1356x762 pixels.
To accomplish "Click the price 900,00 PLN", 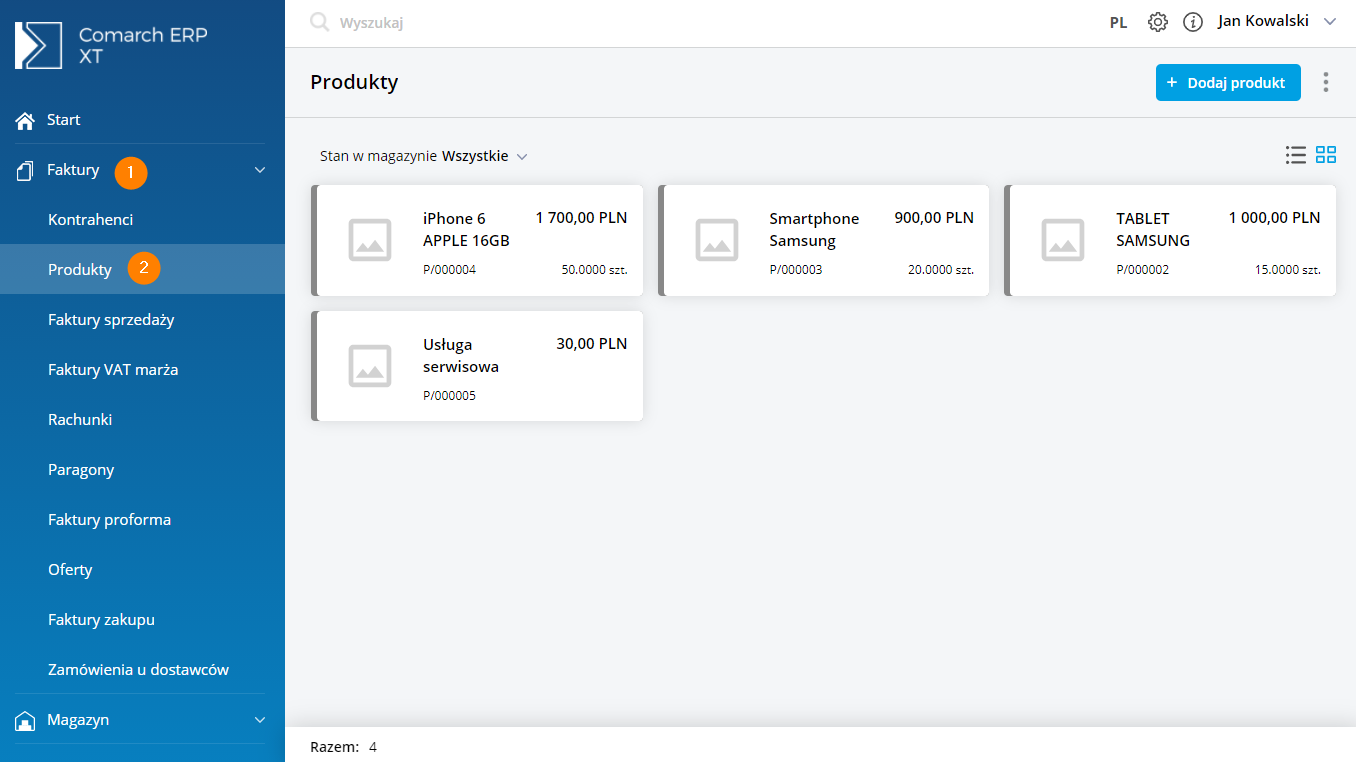I will [x=934, y=217].
